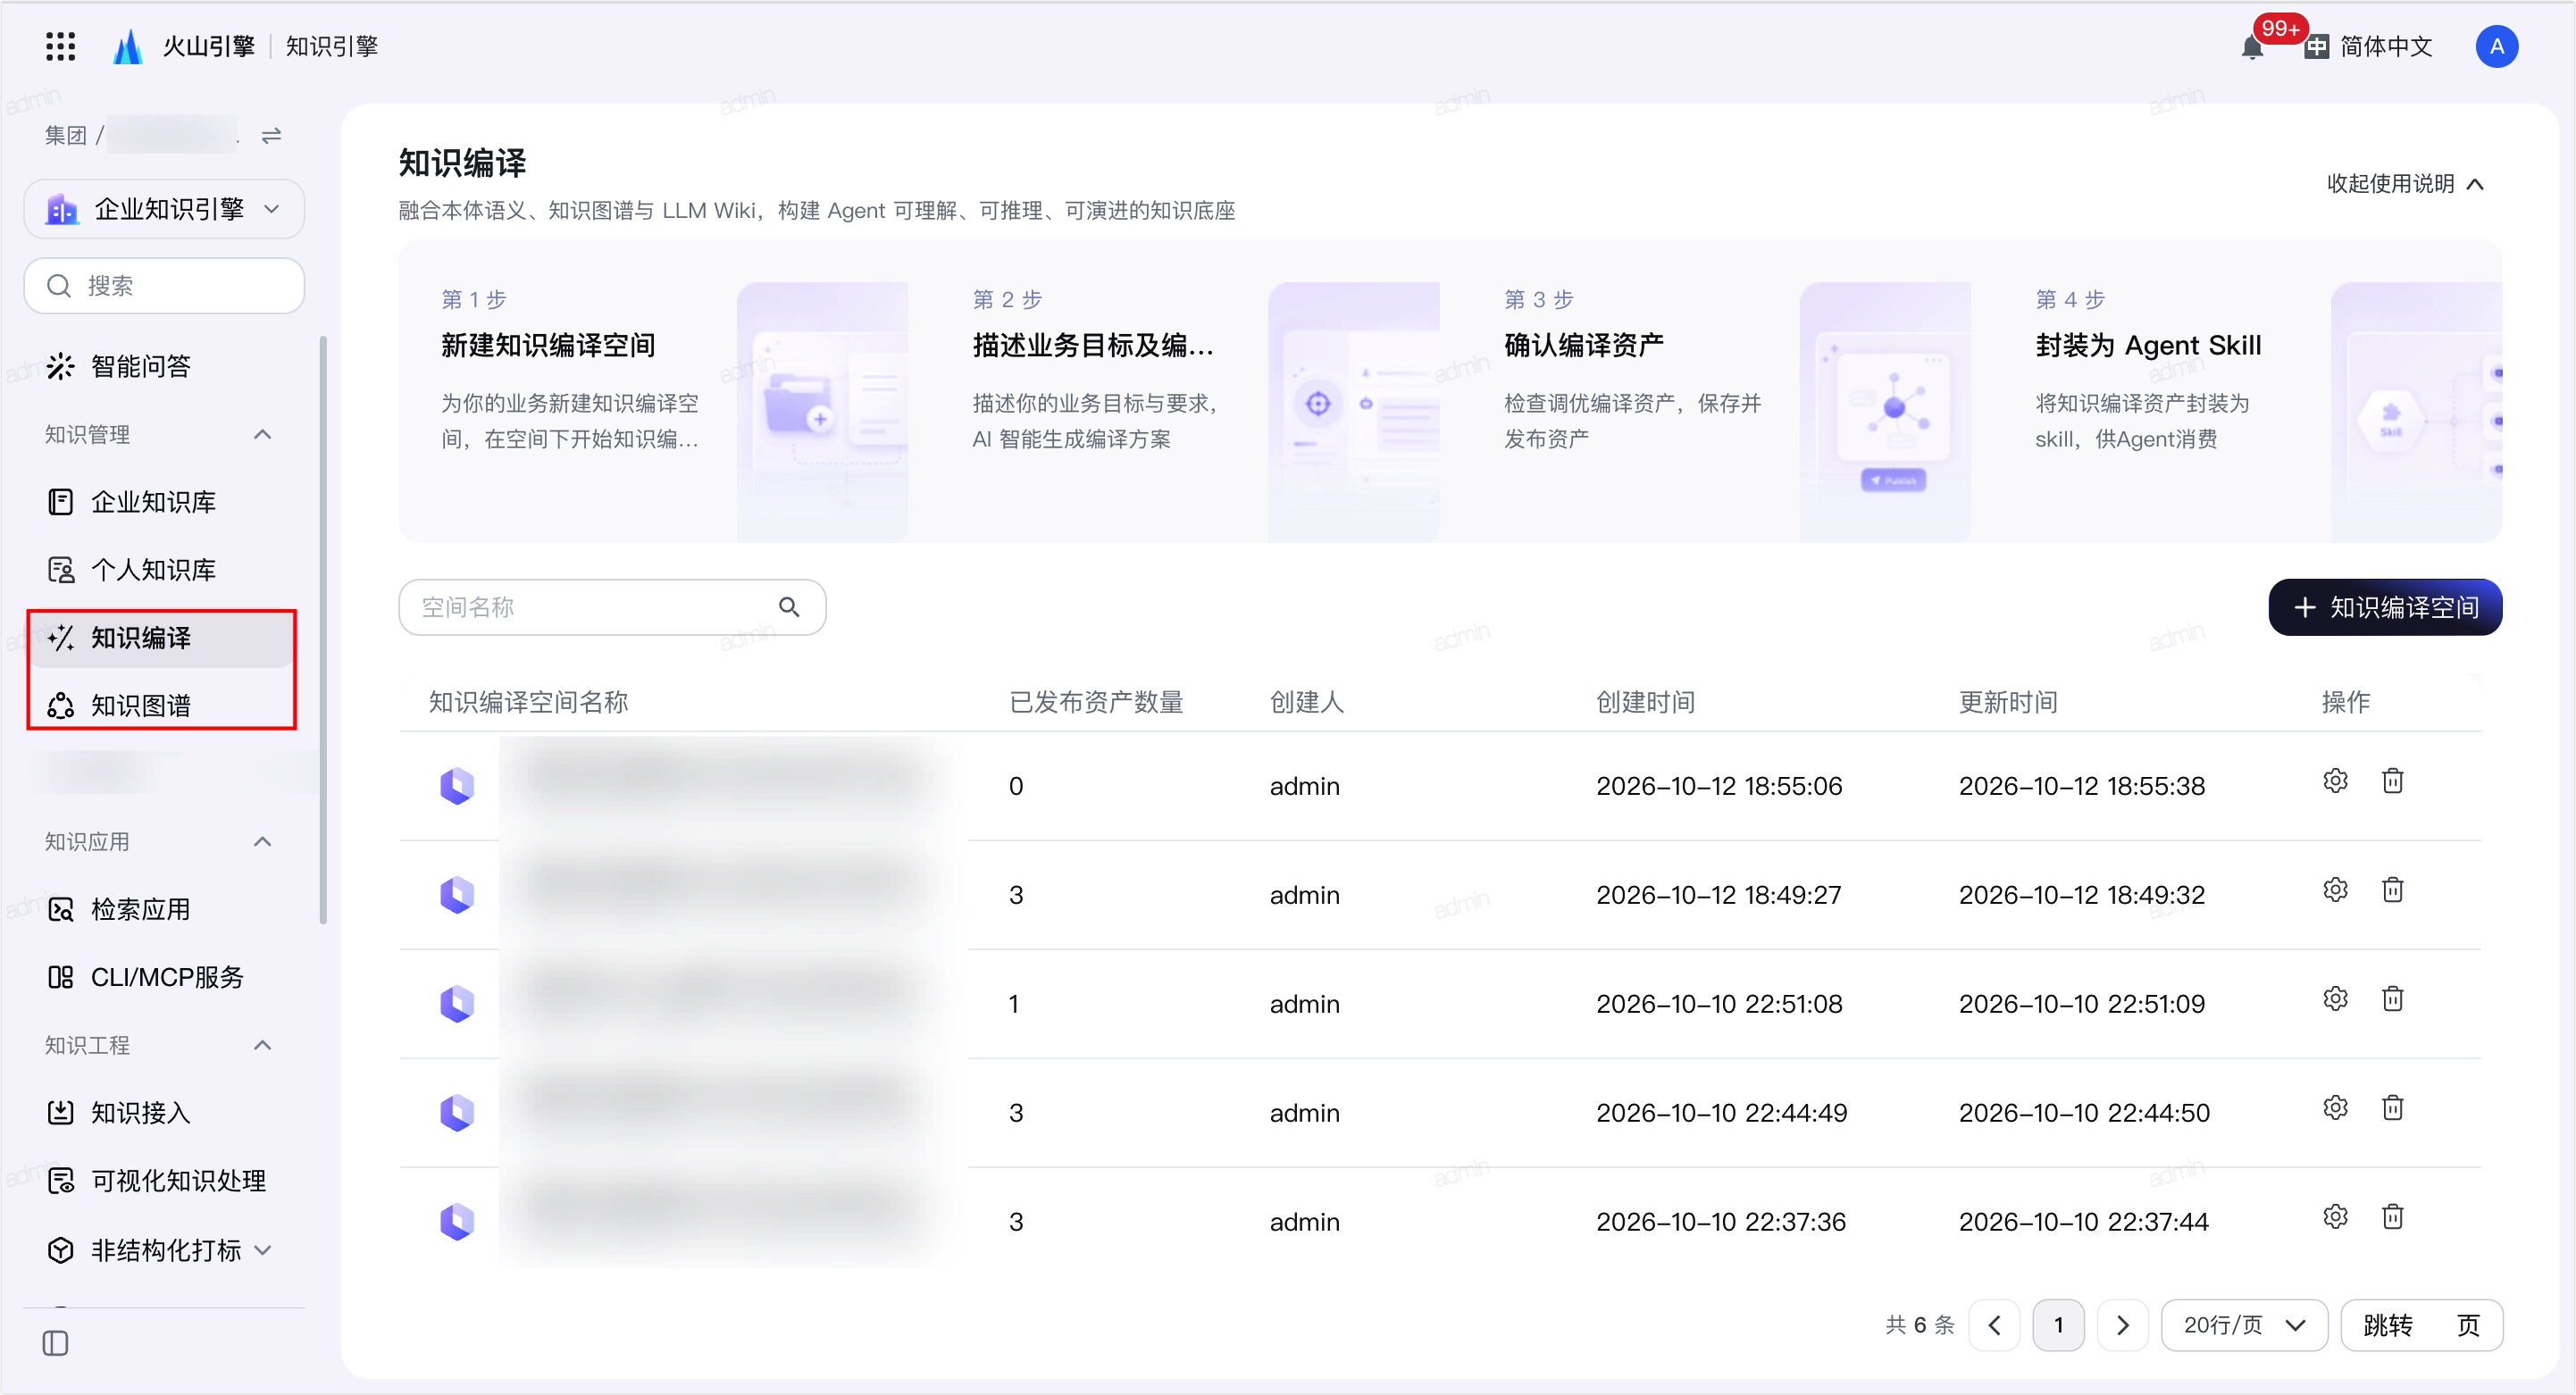Open settings for the 22:37:36 row
2576x1395 pixels.
pos(2335,1217)
